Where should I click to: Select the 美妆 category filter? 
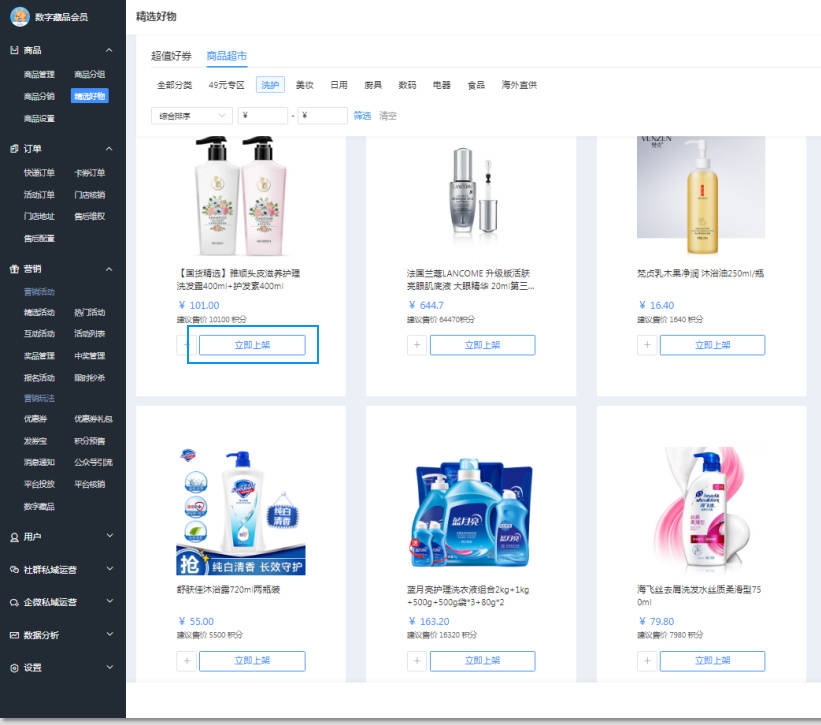point(304,85)
